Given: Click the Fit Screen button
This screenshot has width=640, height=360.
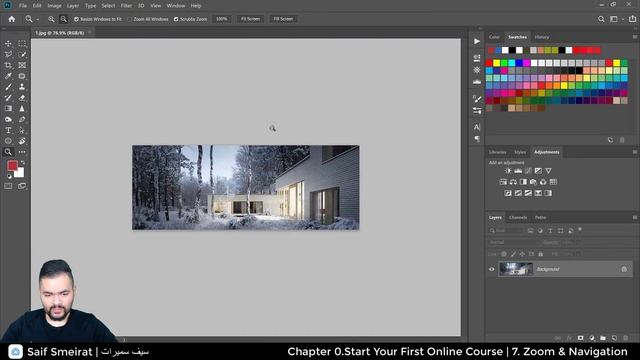Looking at the screenshot, I should (x=250, y=19).
